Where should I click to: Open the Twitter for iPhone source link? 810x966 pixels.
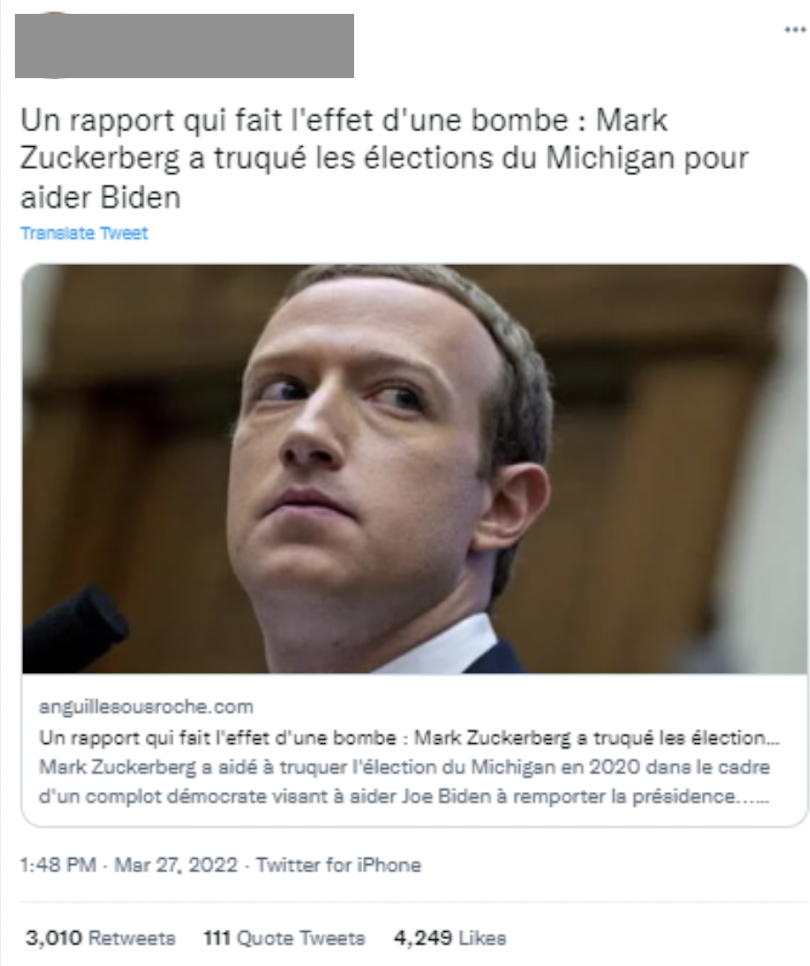click(x=339, y=865)
